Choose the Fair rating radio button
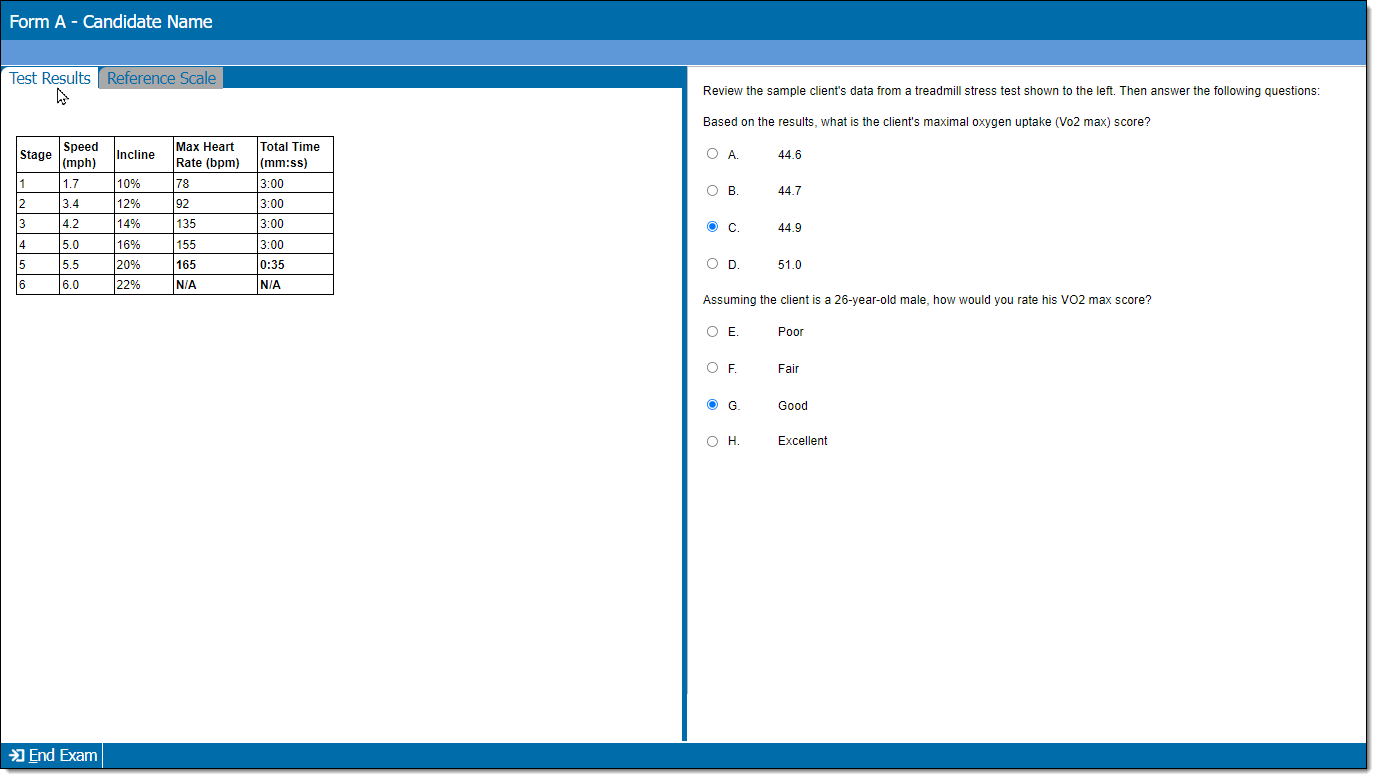This screenshot has width=1377, height=779. [x=712, y=368]
